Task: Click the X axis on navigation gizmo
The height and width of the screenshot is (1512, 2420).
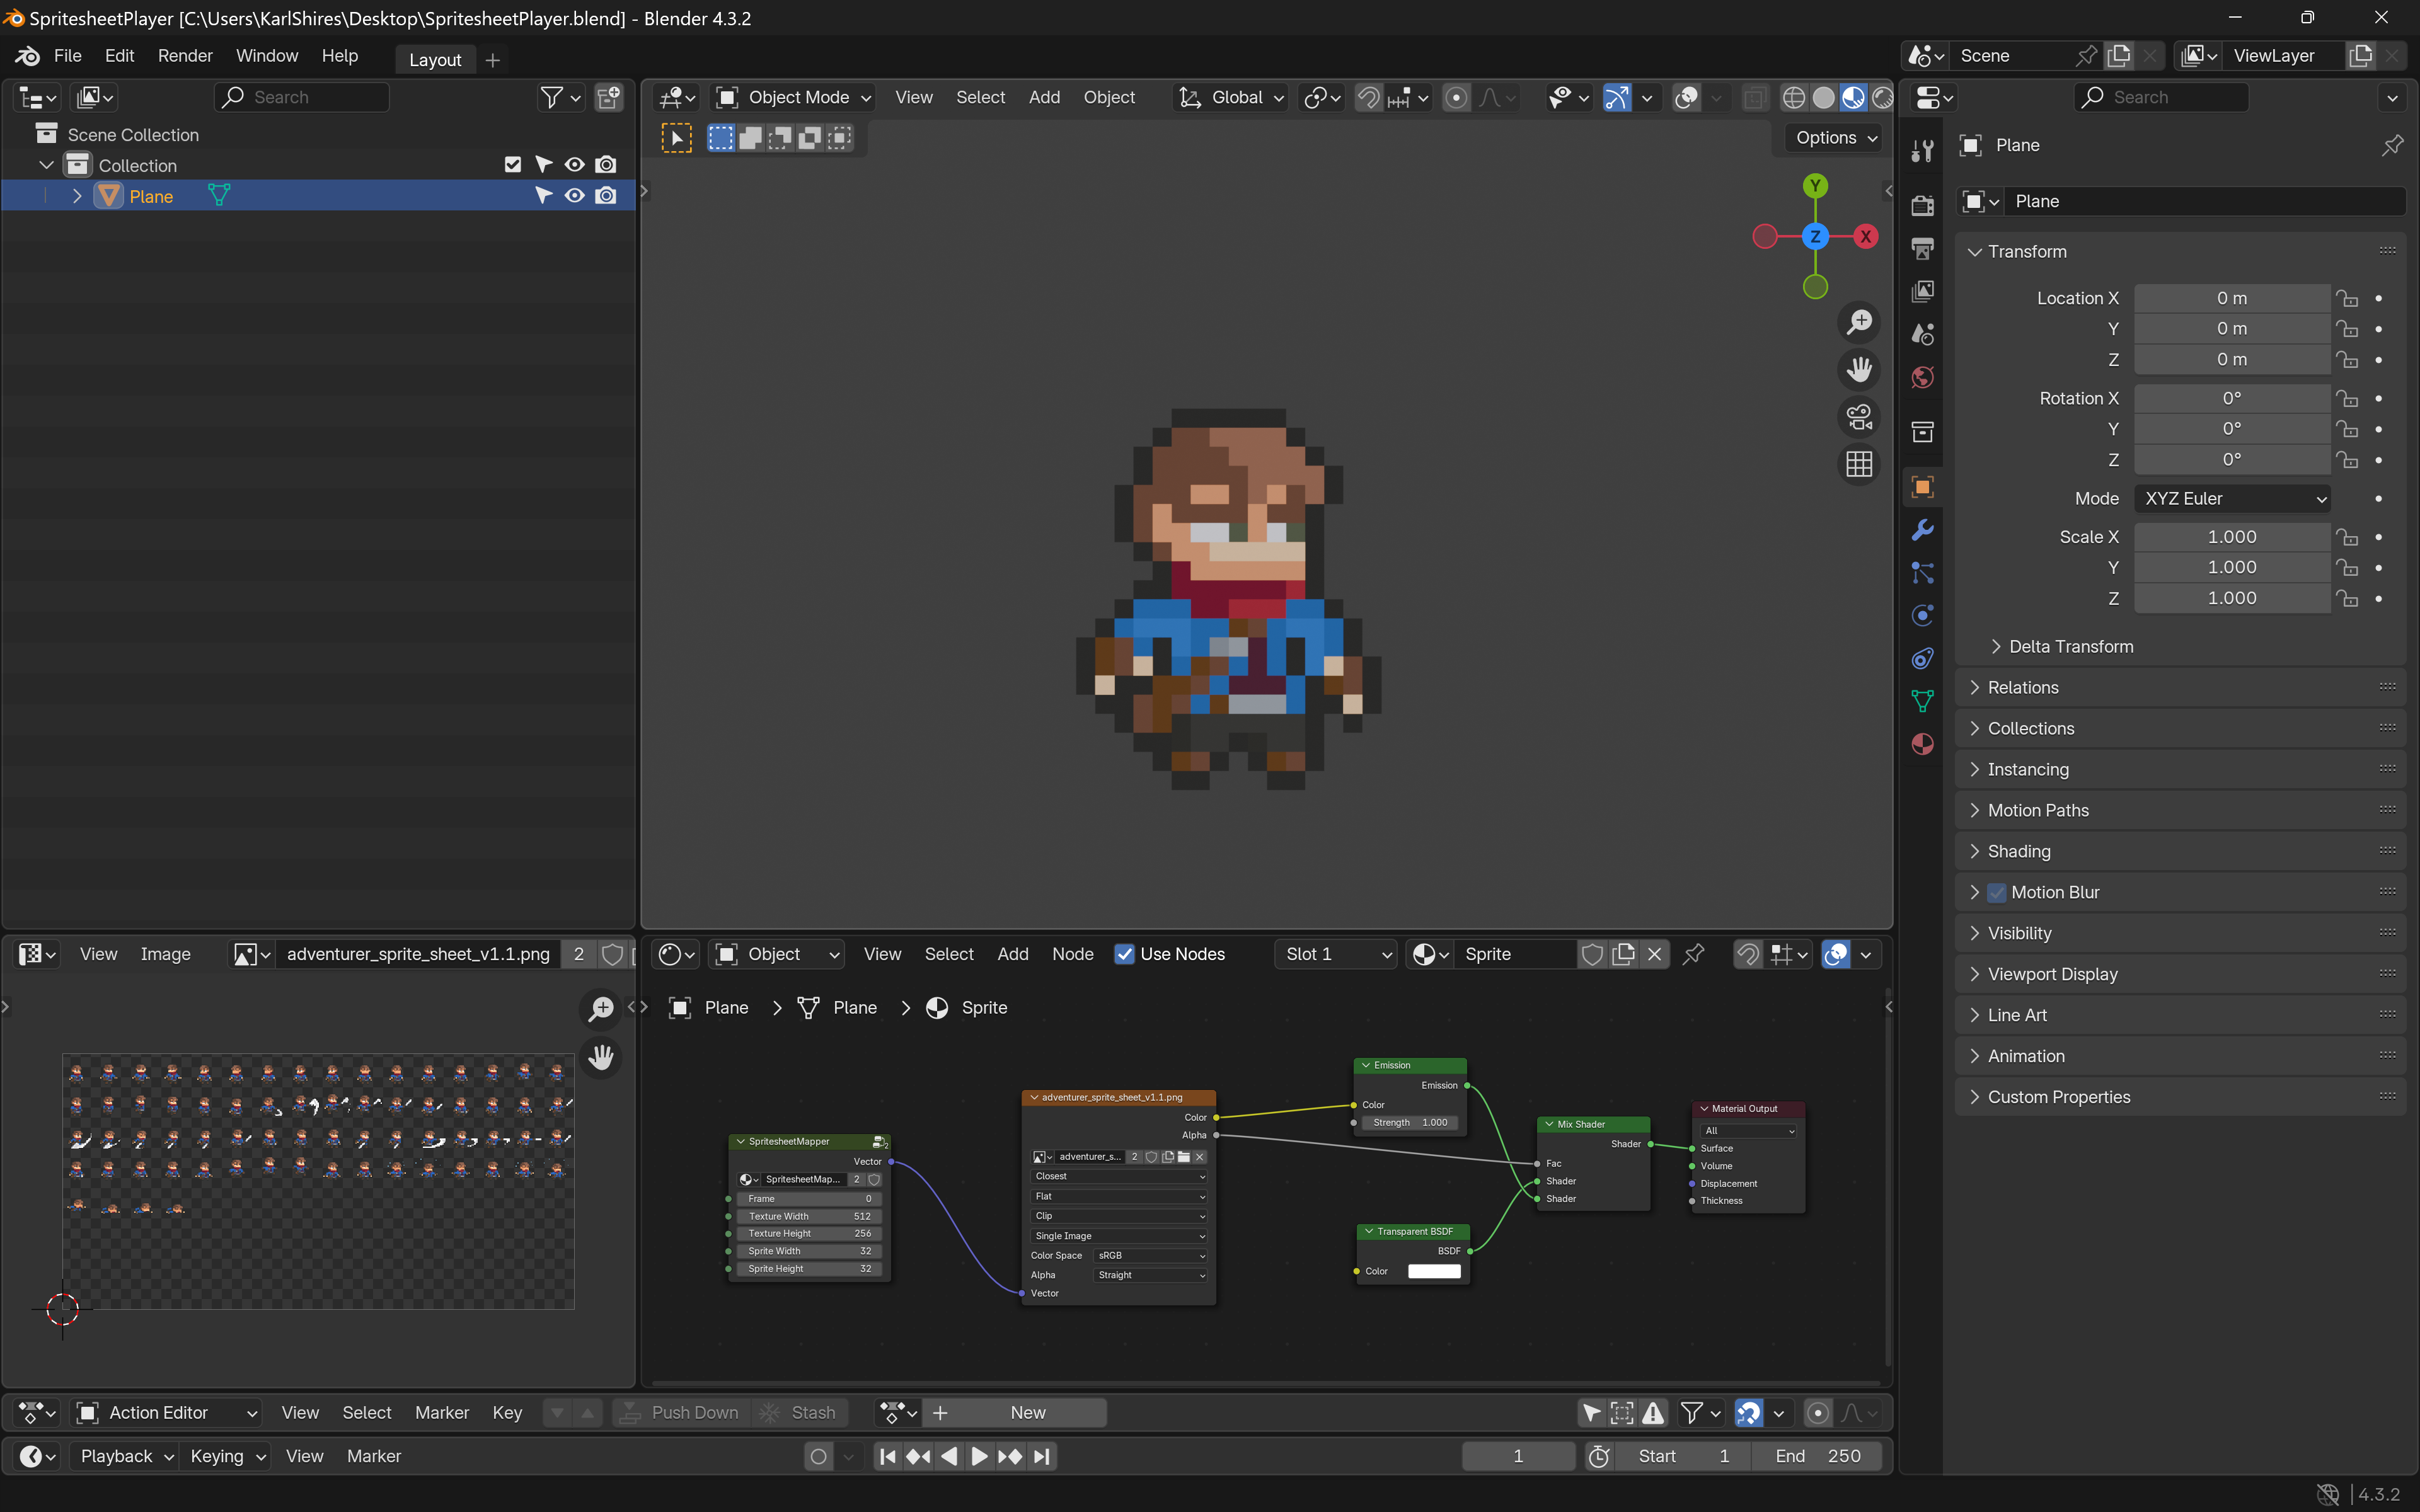Action: click(1866, 237)
